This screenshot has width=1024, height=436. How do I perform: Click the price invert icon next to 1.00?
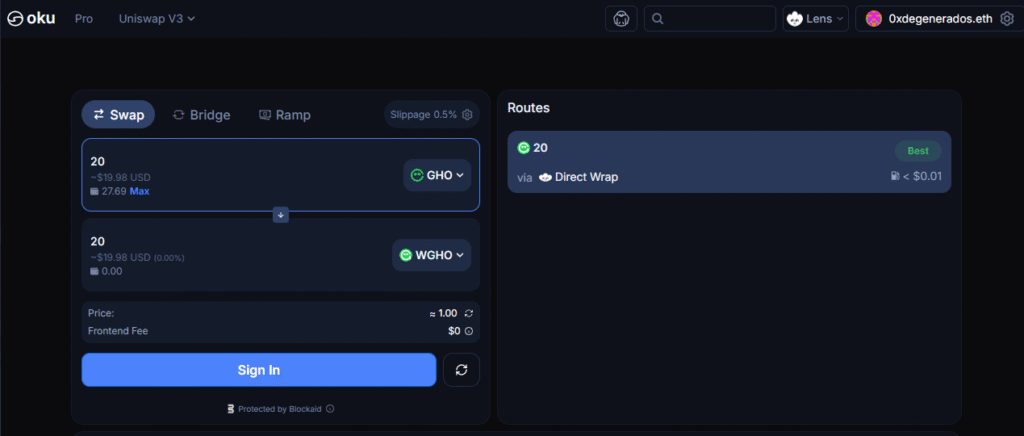469,313
